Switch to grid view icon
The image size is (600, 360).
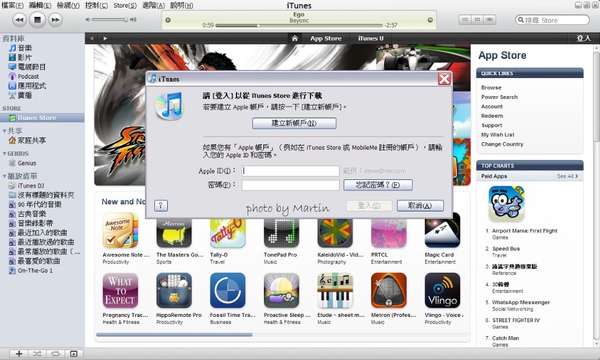click(477, 20)
